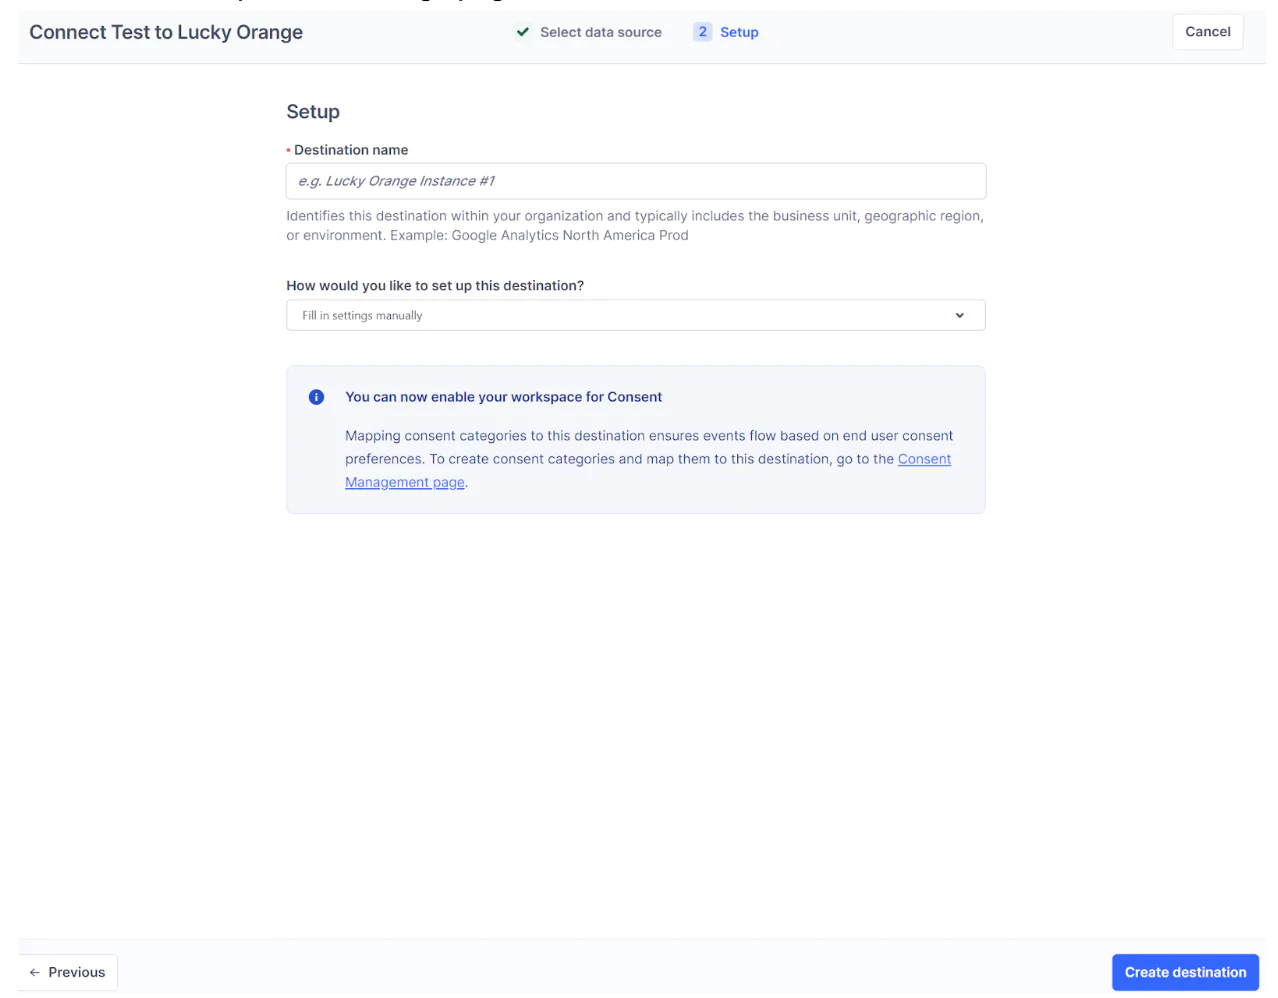This screenshot has width=1278, height=998.
Task: Expand the setup method dropdown chevron
Action: point(959,315)
